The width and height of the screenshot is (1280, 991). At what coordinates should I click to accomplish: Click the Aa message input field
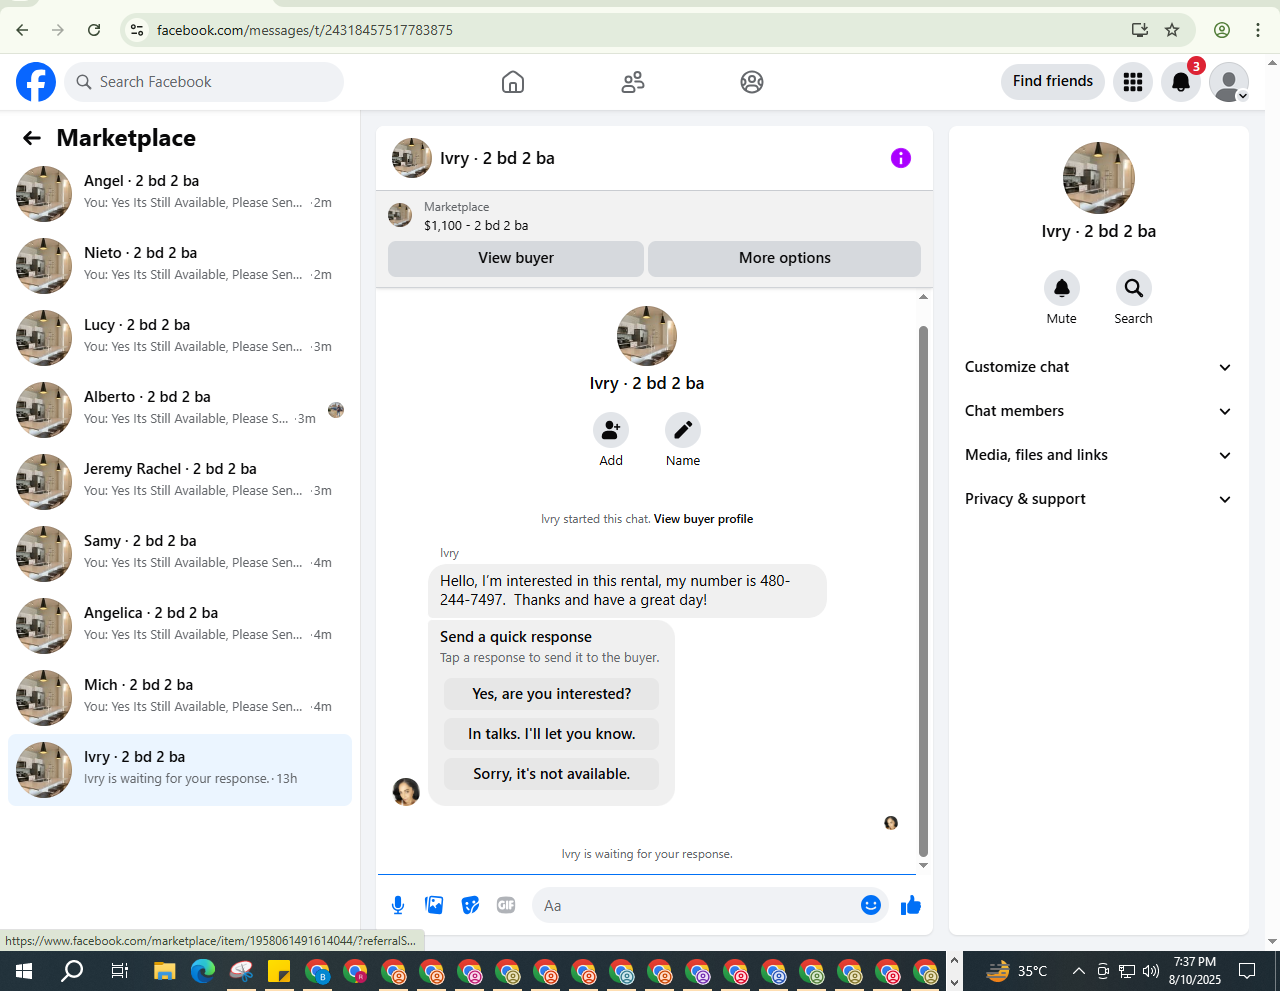click(695, 905)
